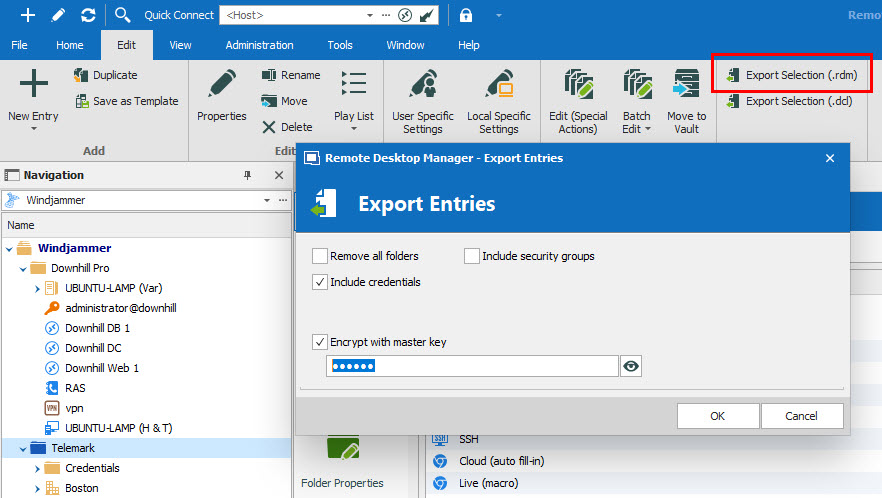Image resolution: width=882 pixels, height=498 pixels.
Task: Open Local Specific Settings
Action: point(498,85)
